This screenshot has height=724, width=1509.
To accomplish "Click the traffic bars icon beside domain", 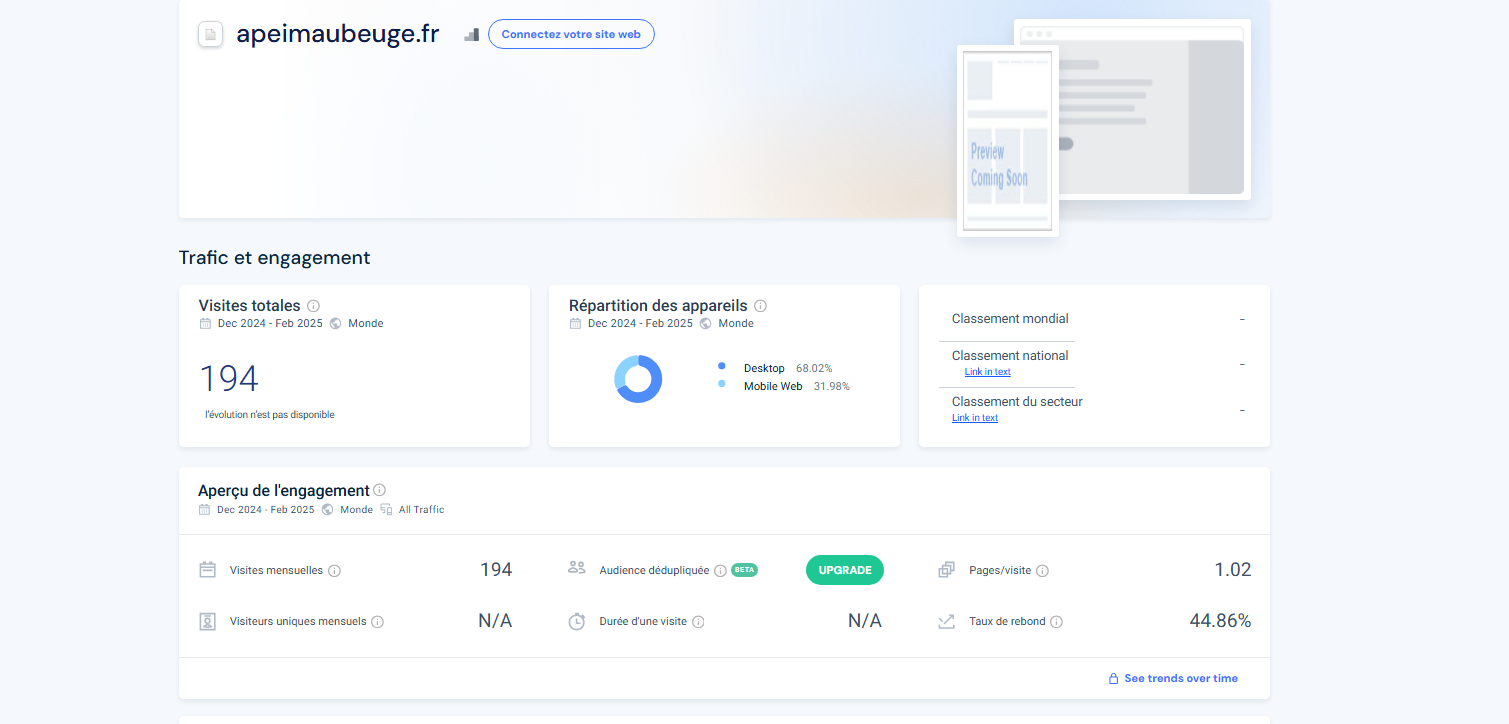I will pyautogui.click(x=472, y=35).
